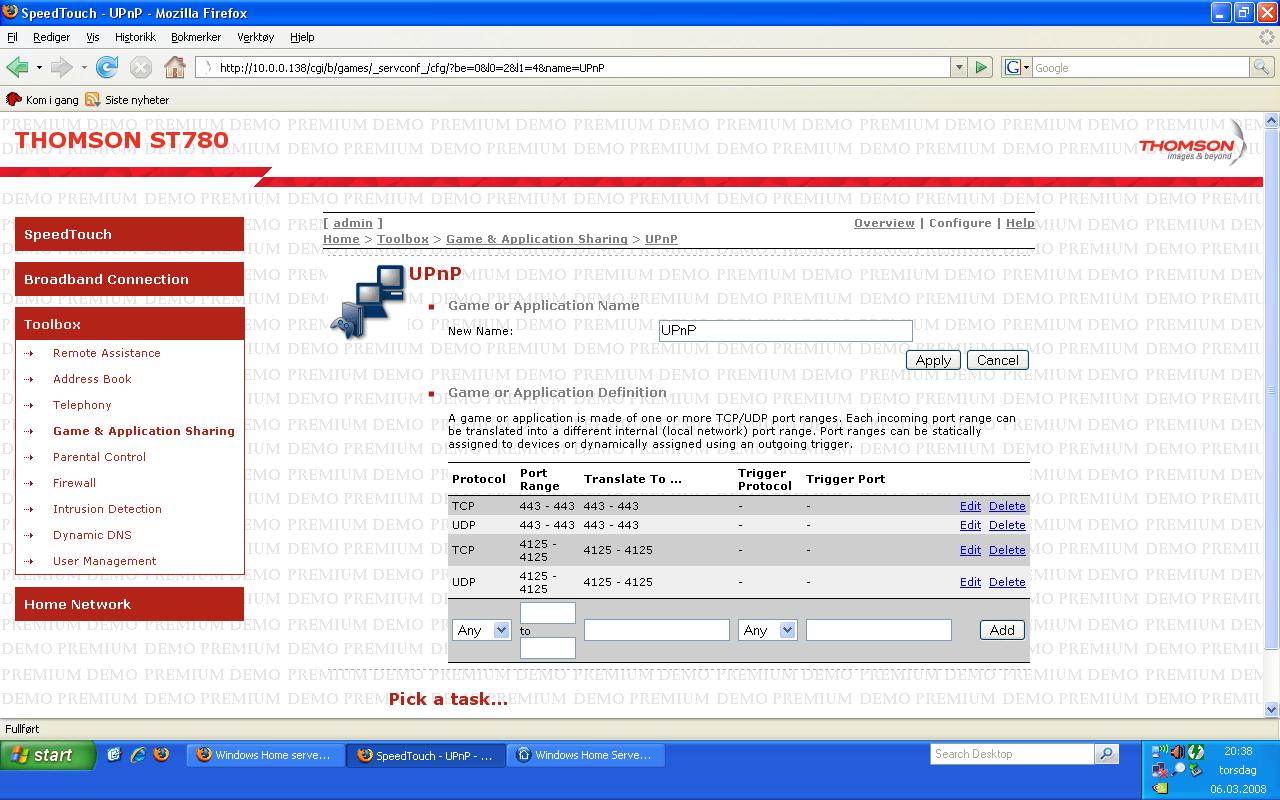Go back with the Firefox back arrow

click(x=17, y=67)
